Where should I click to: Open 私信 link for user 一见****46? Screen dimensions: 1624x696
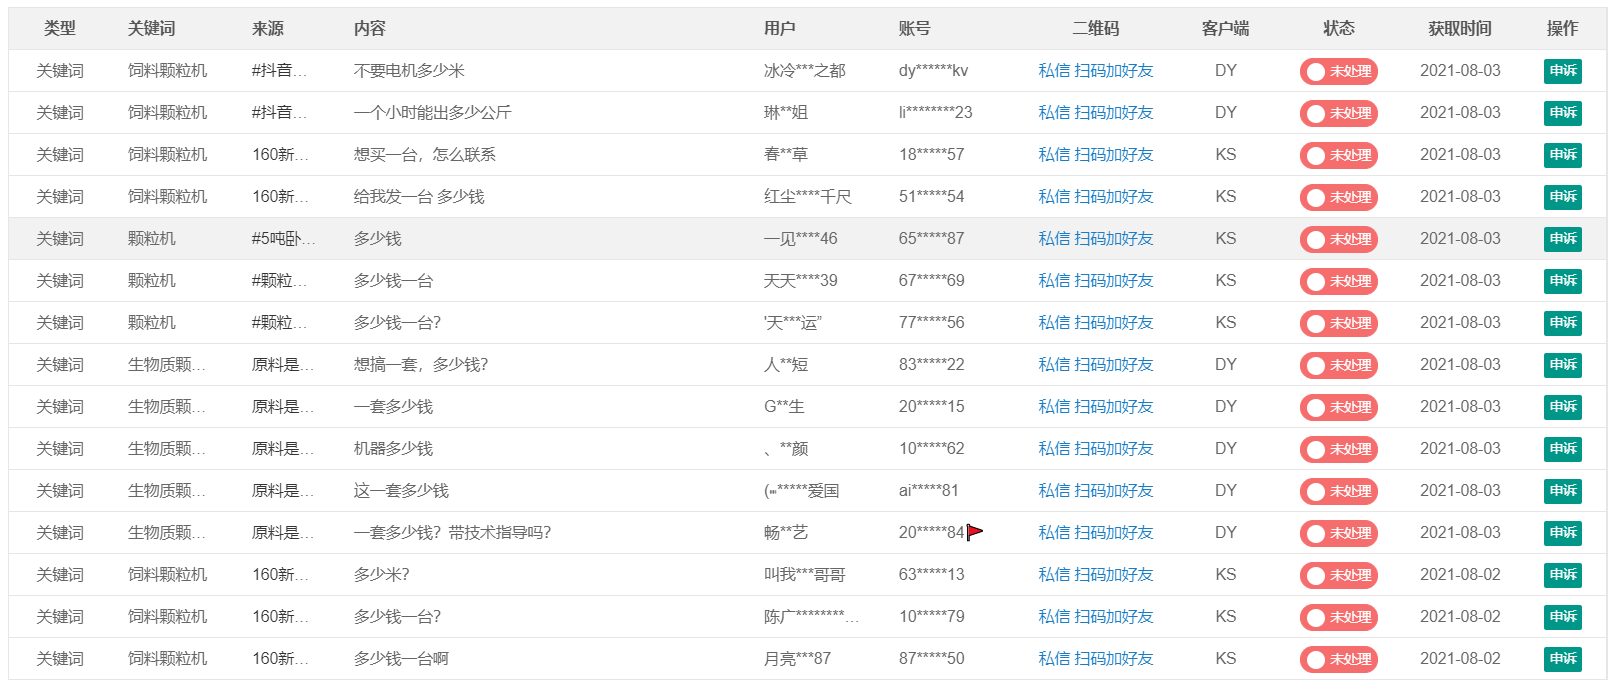(1054, 239)
